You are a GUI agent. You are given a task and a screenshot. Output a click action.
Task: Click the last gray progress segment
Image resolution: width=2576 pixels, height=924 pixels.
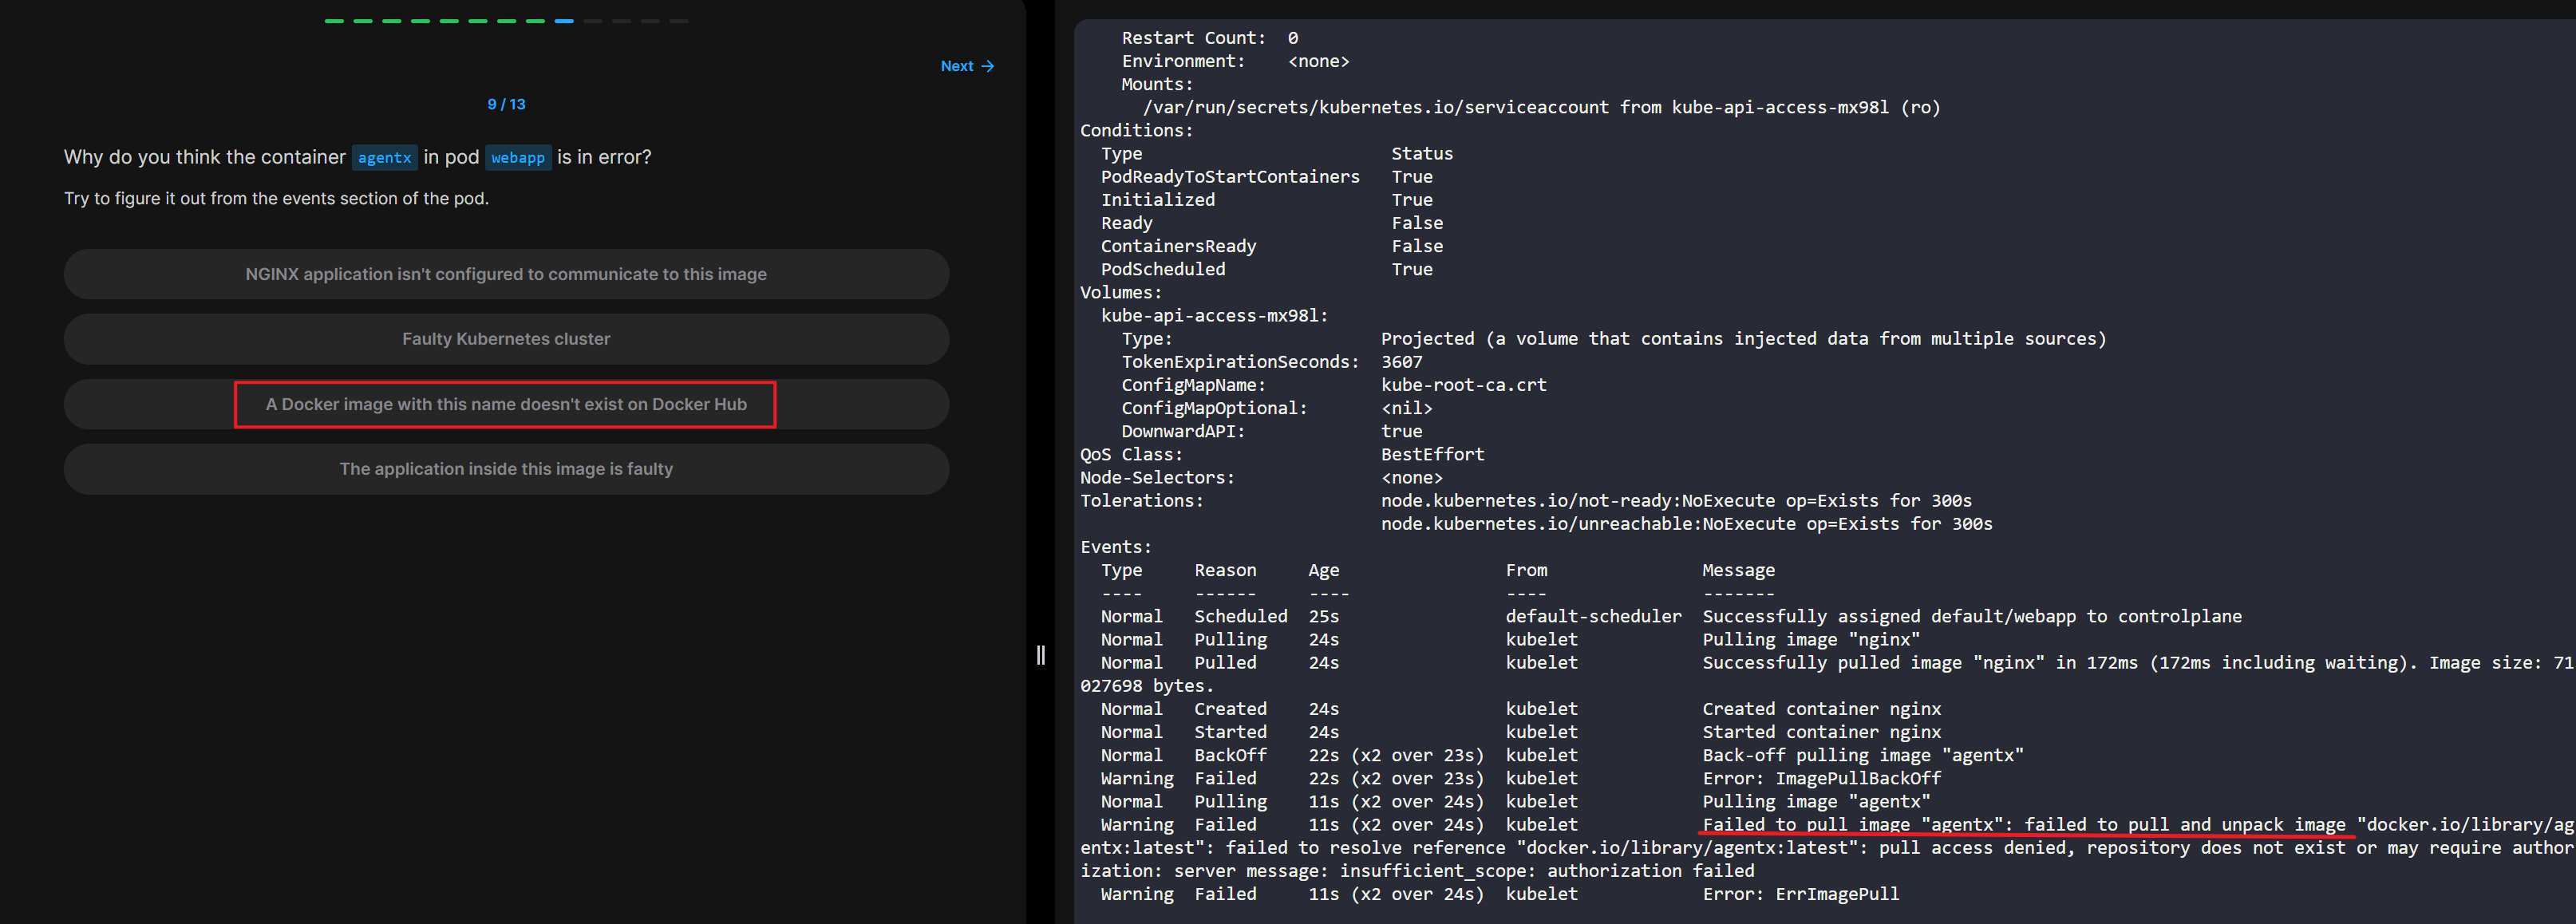pos(679,21)
